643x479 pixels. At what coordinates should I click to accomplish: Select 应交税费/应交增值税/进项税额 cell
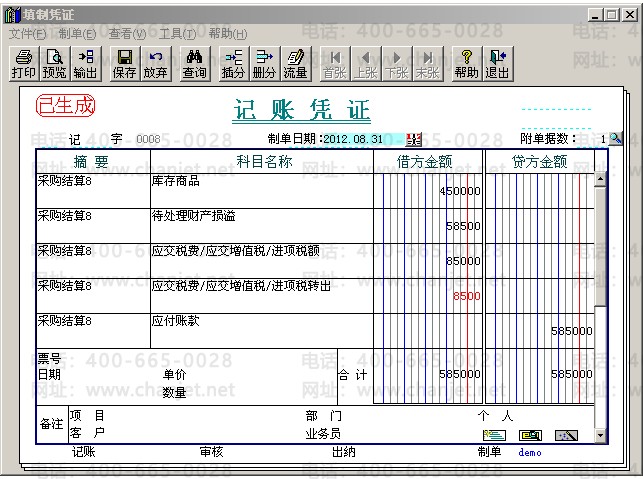[262, 261]
